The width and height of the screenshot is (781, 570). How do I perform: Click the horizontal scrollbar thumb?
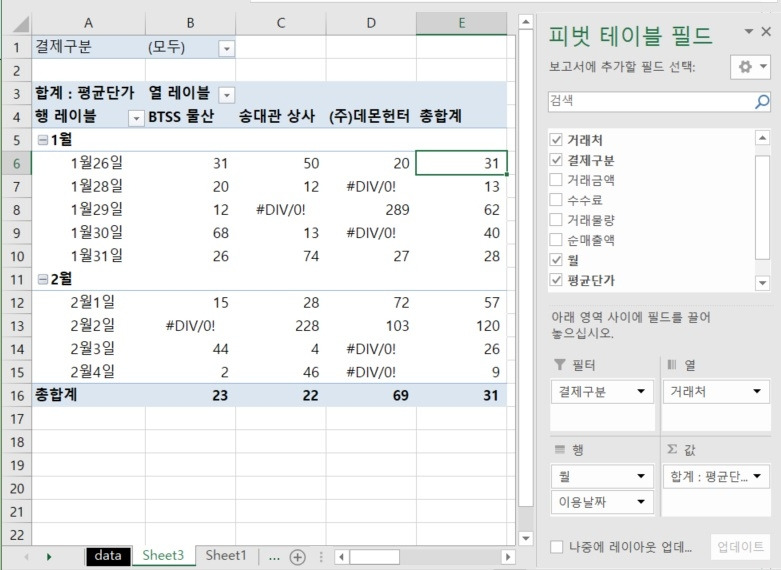(374, 557)
